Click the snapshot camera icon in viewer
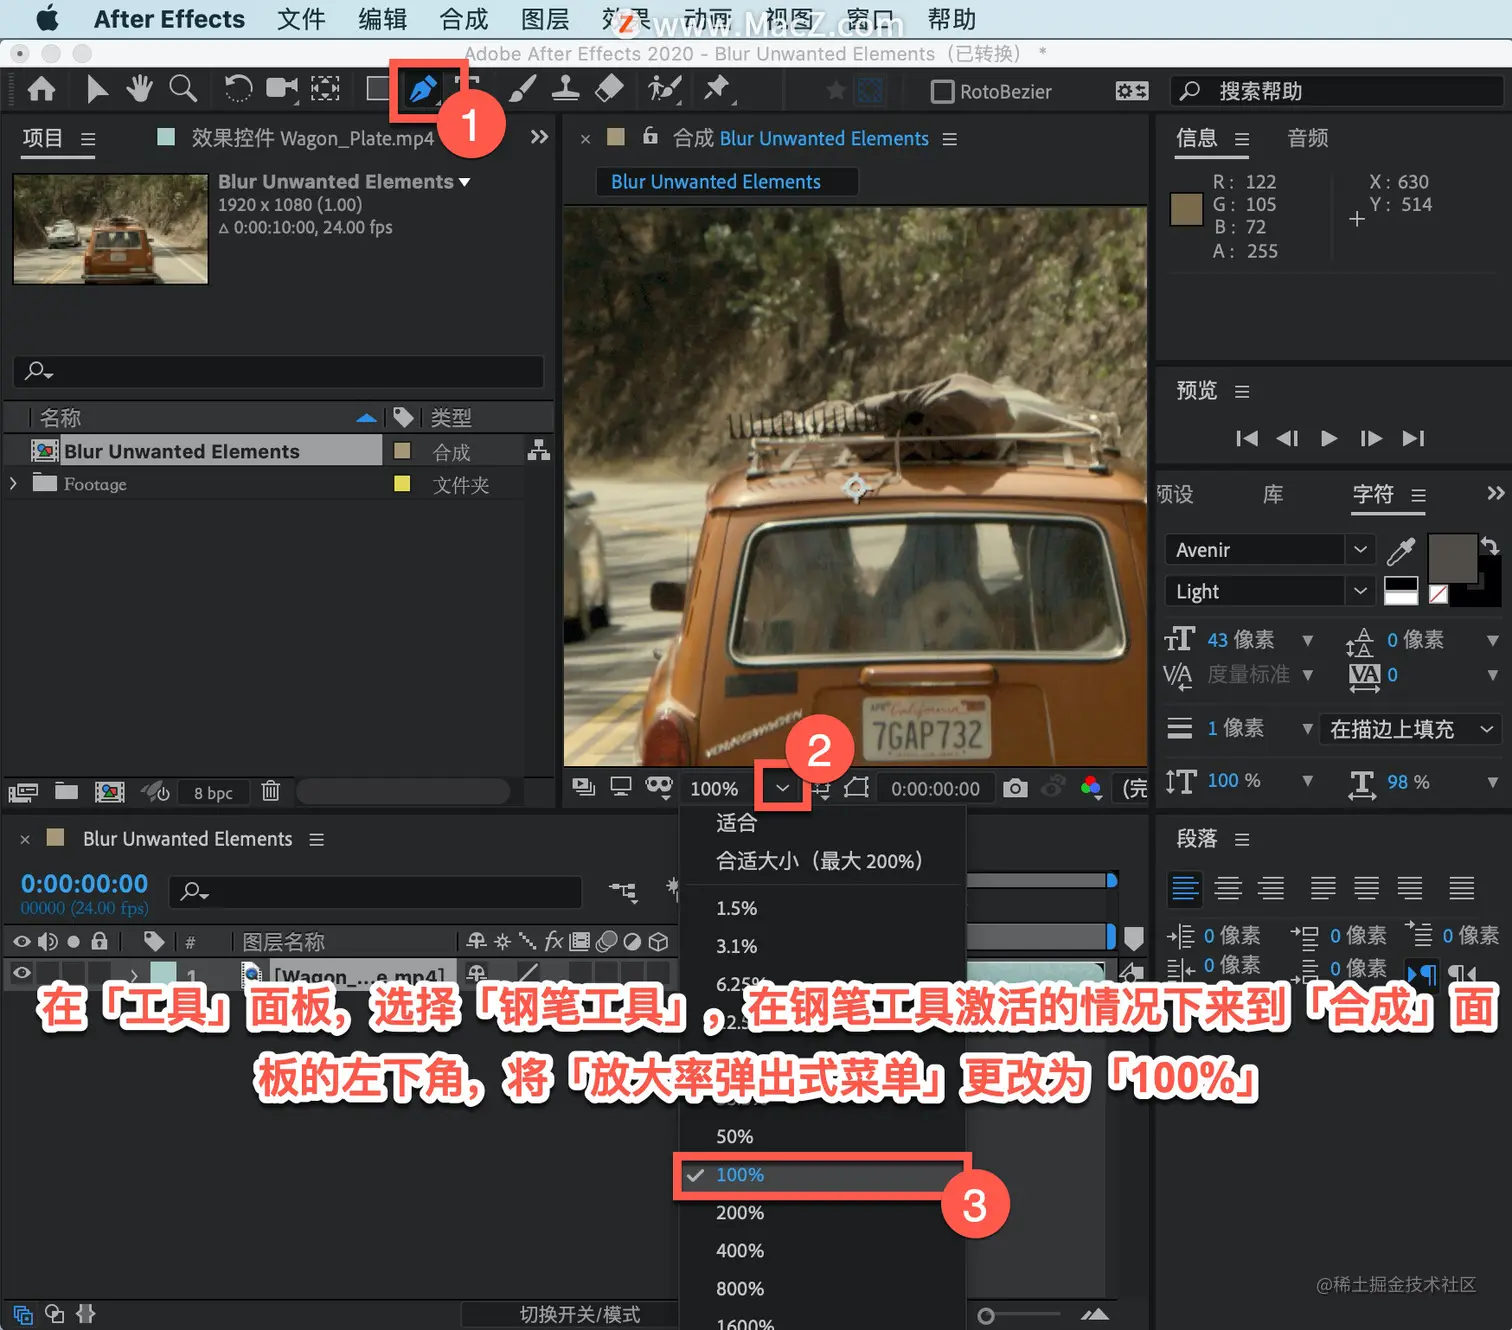This screenshot has width=1512, height=1330. click(1015, 788)
